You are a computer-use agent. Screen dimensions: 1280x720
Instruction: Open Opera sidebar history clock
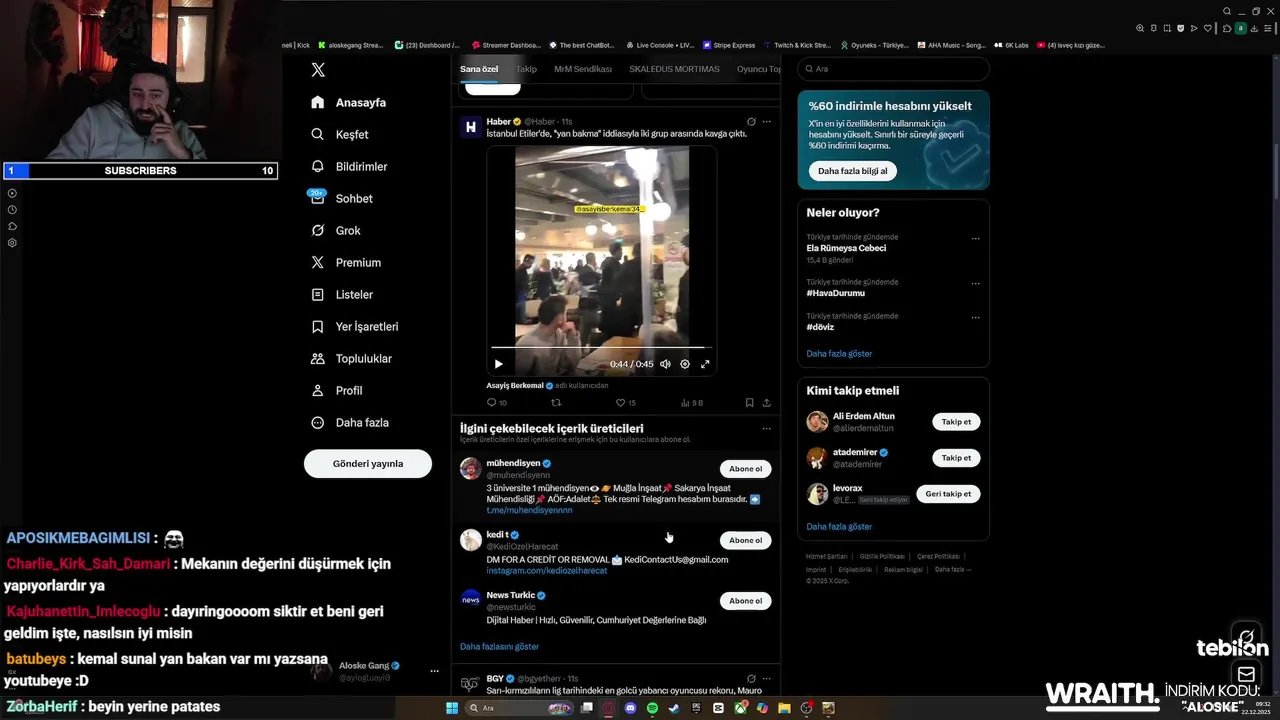point(12,210)
